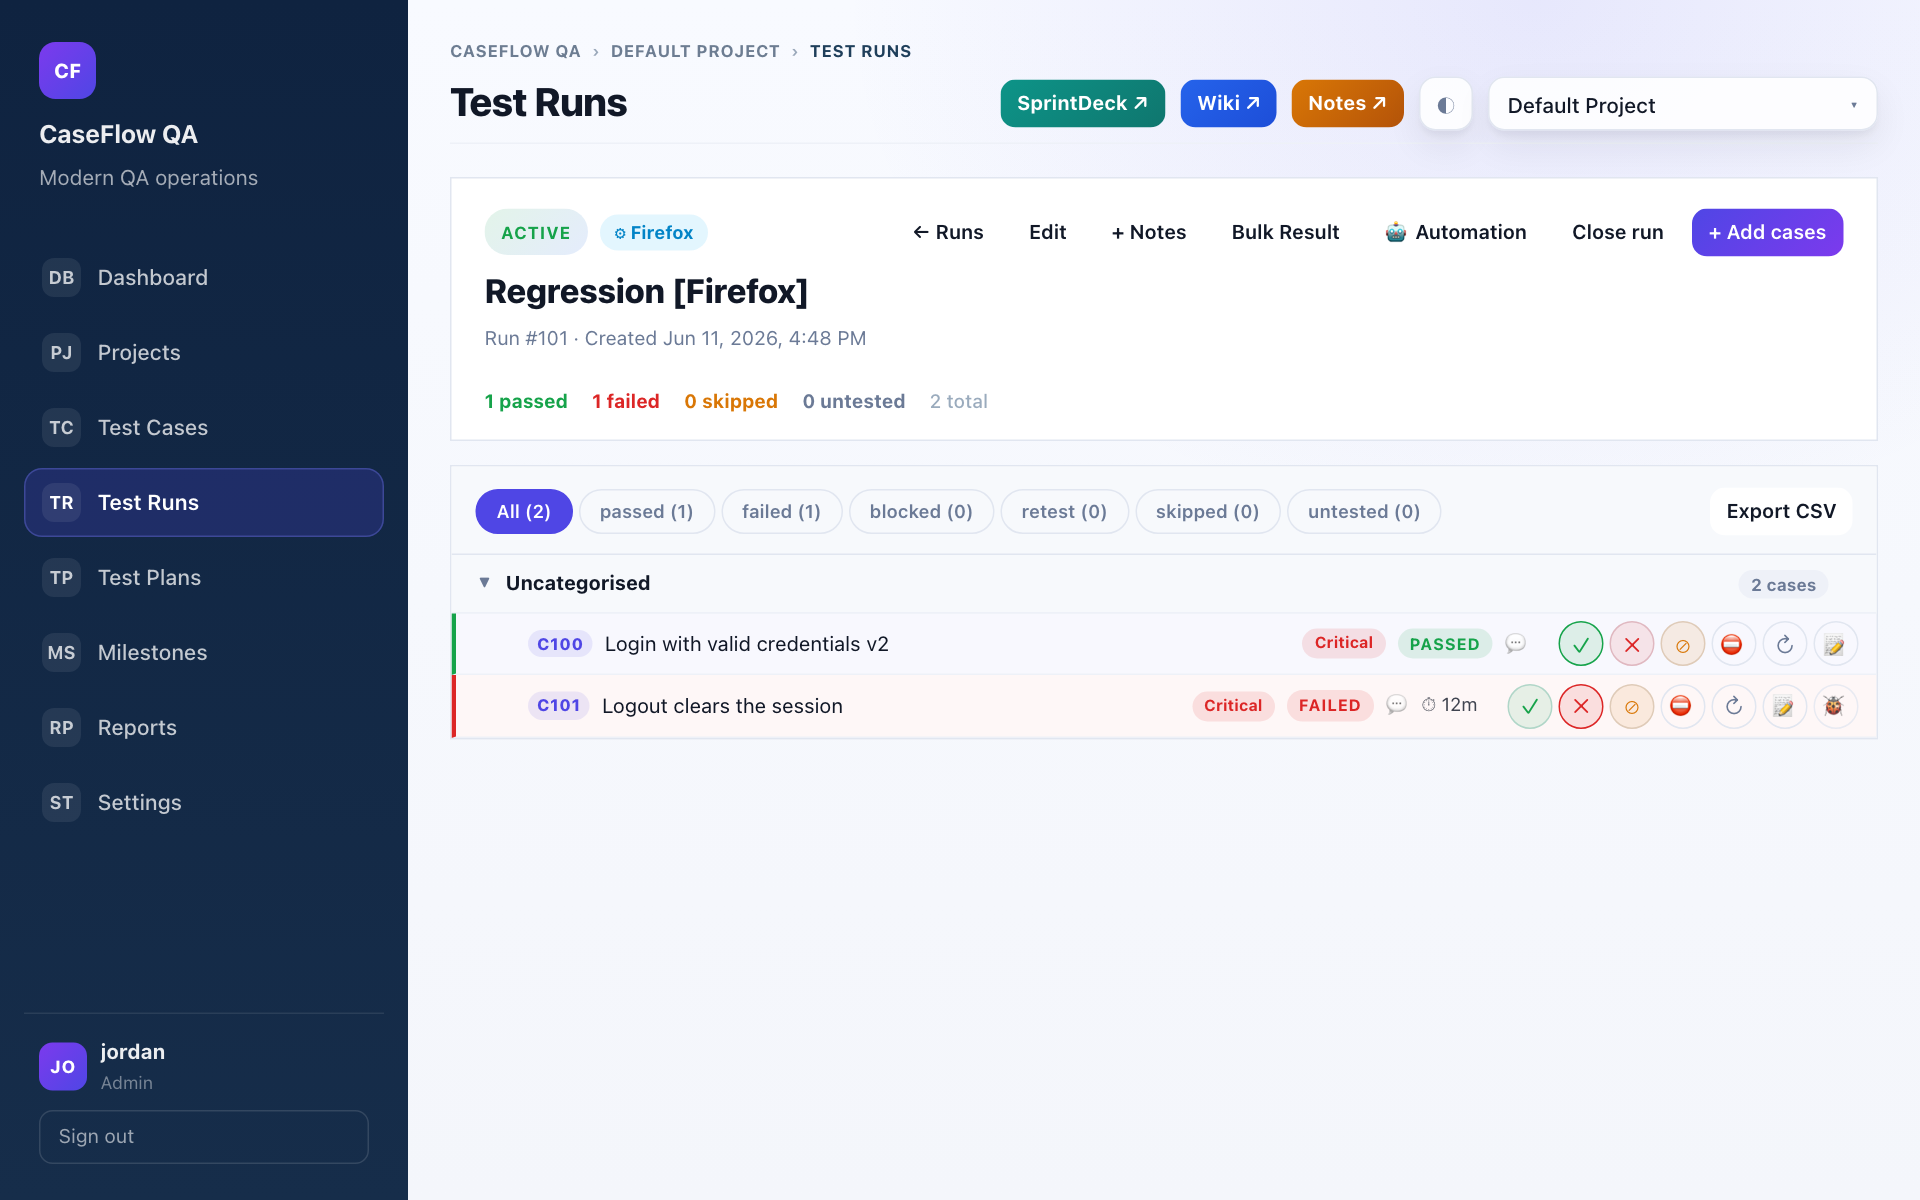Mark C100 Login case as blocked
This screenshot has width=1920, height=1200.
(1733, 644)
